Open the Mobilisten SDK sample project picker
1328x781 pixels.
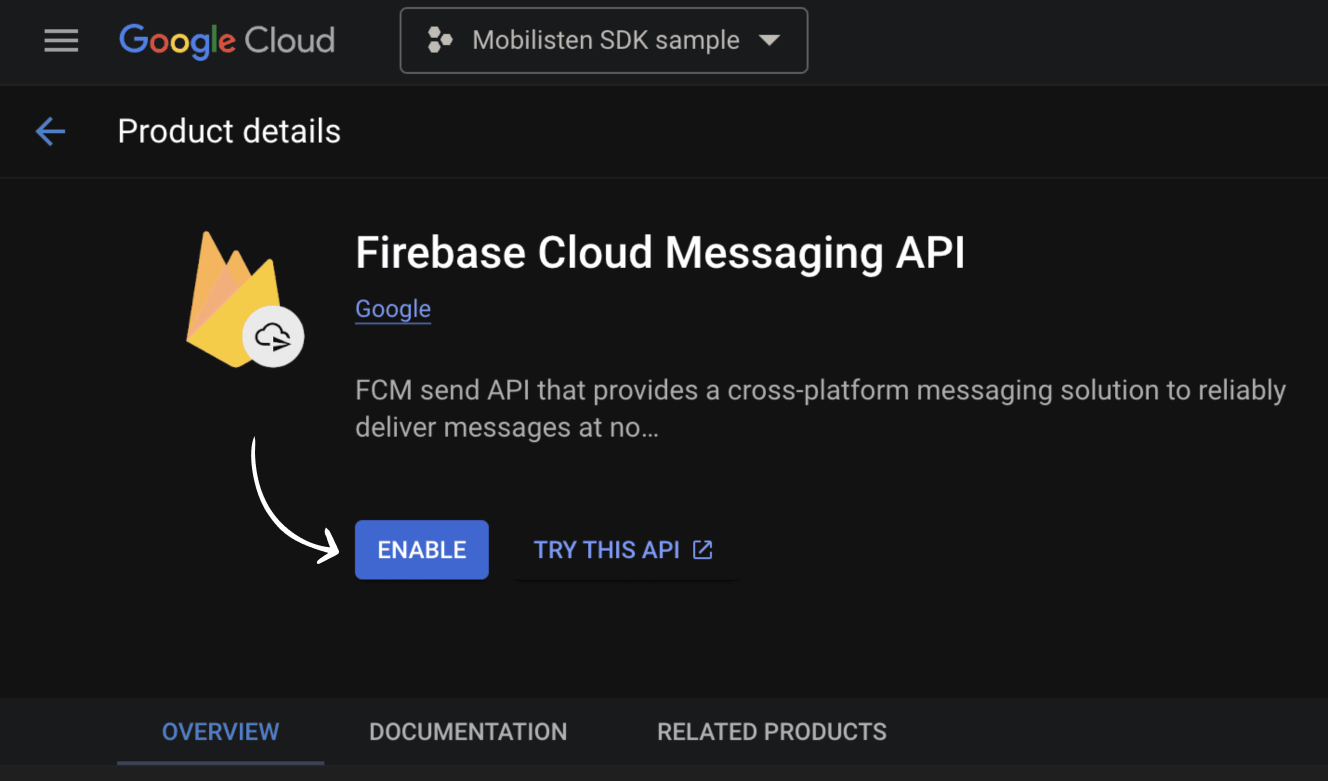[x=605, y=41]
